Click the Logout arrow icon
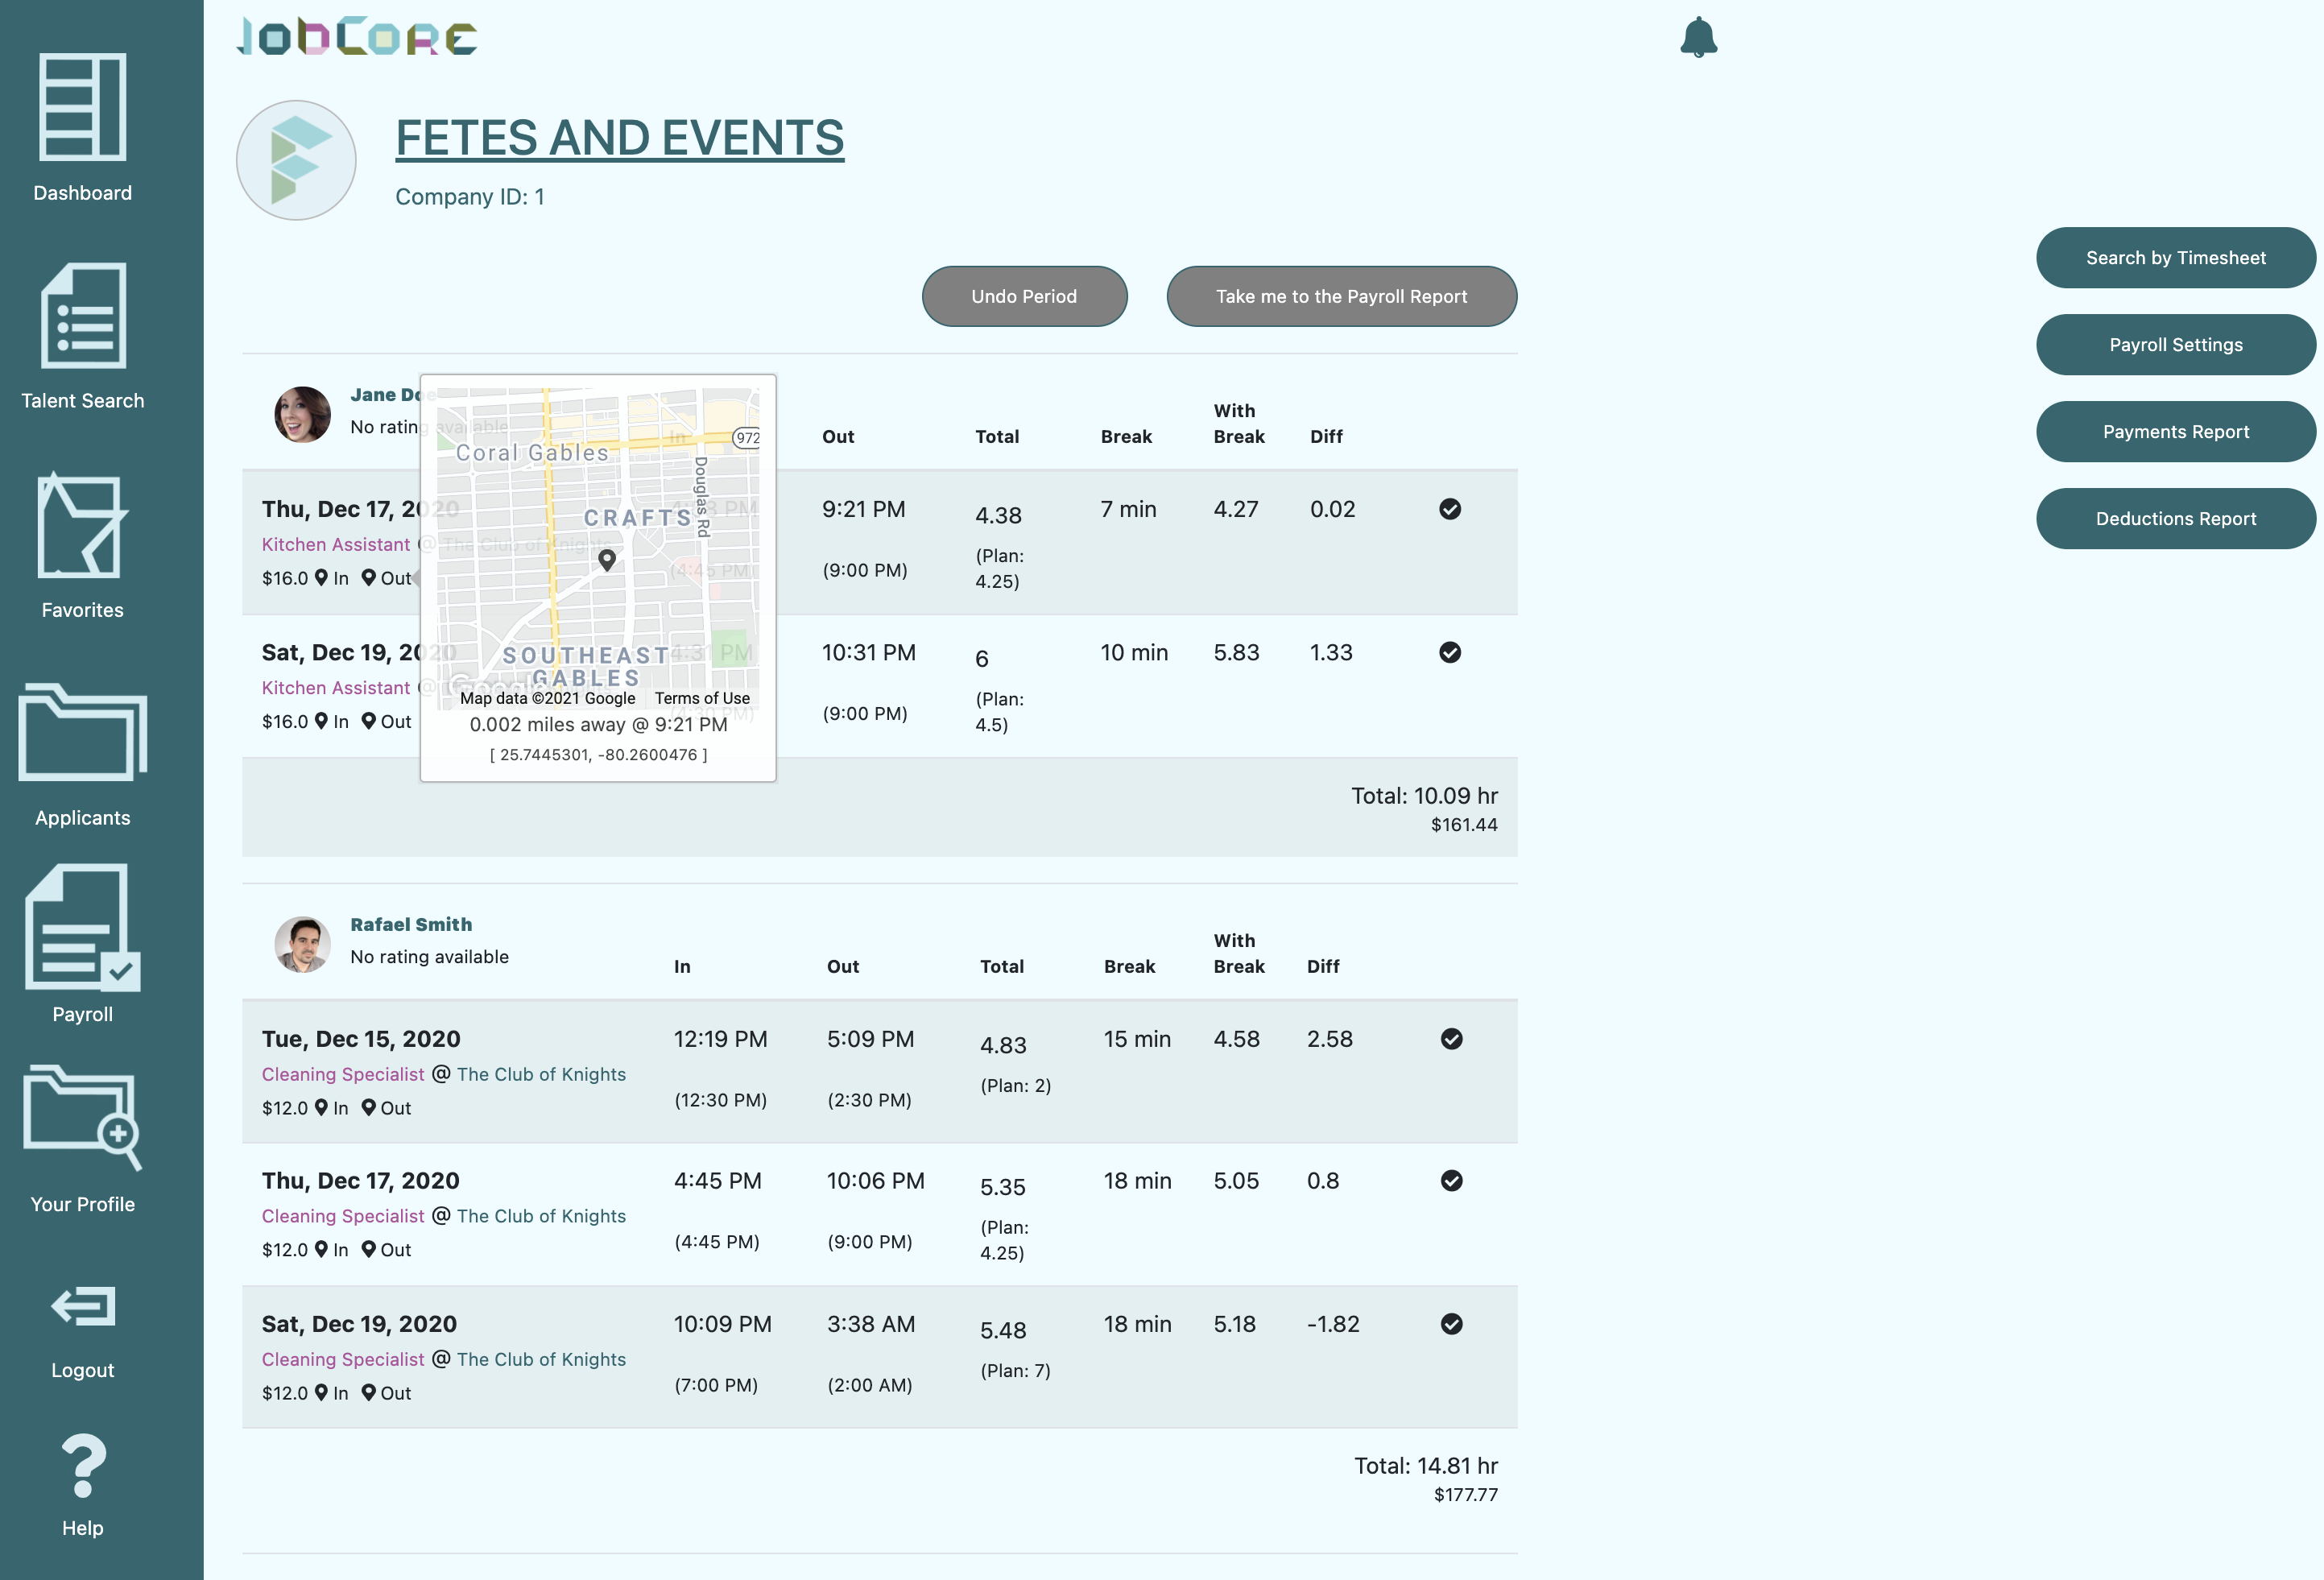The width and height of the screenshot is (2324, 1580). [x=82, y=1307]
